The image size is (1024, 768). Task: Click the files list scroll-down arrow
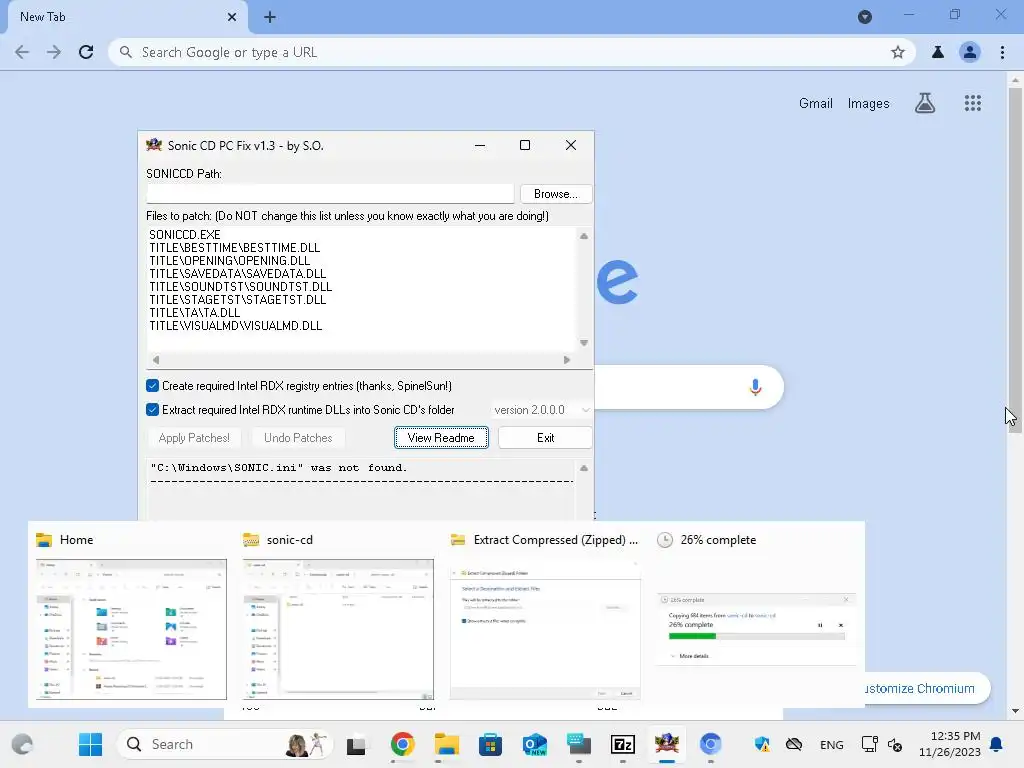(x=584, y=343)
